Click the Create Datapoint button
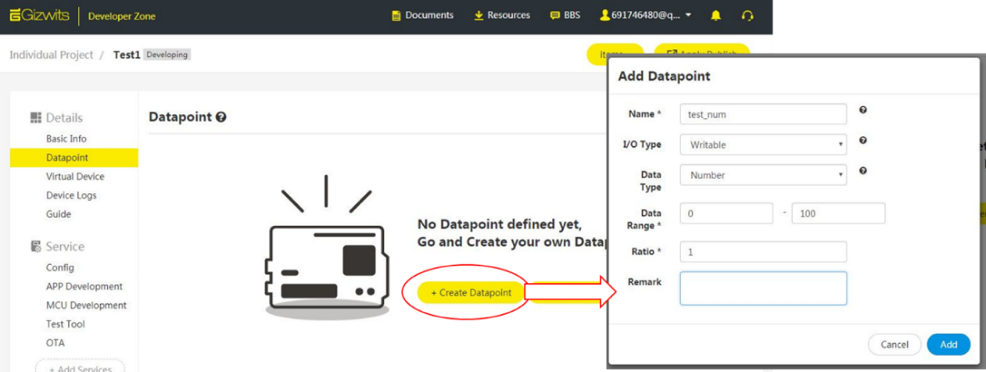 pos(471,293)
